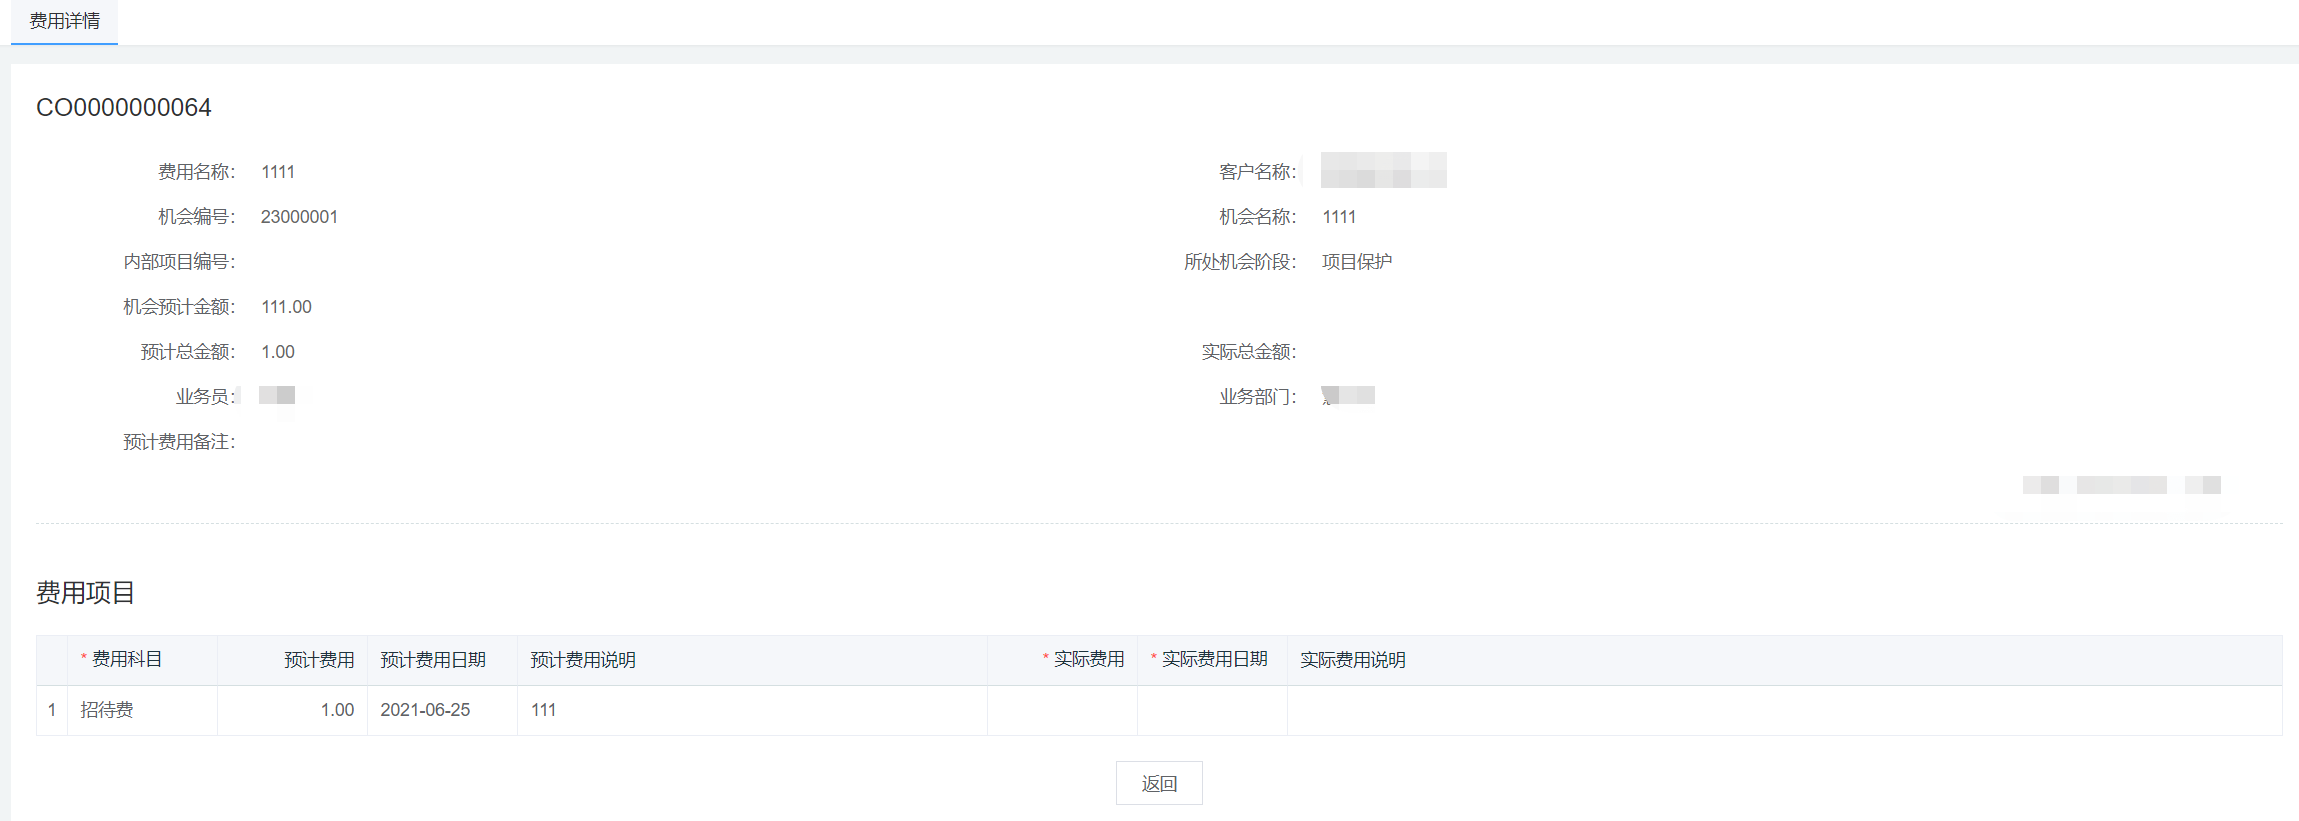Click the estimated cost 1.00 table cell

click(337, 710)
